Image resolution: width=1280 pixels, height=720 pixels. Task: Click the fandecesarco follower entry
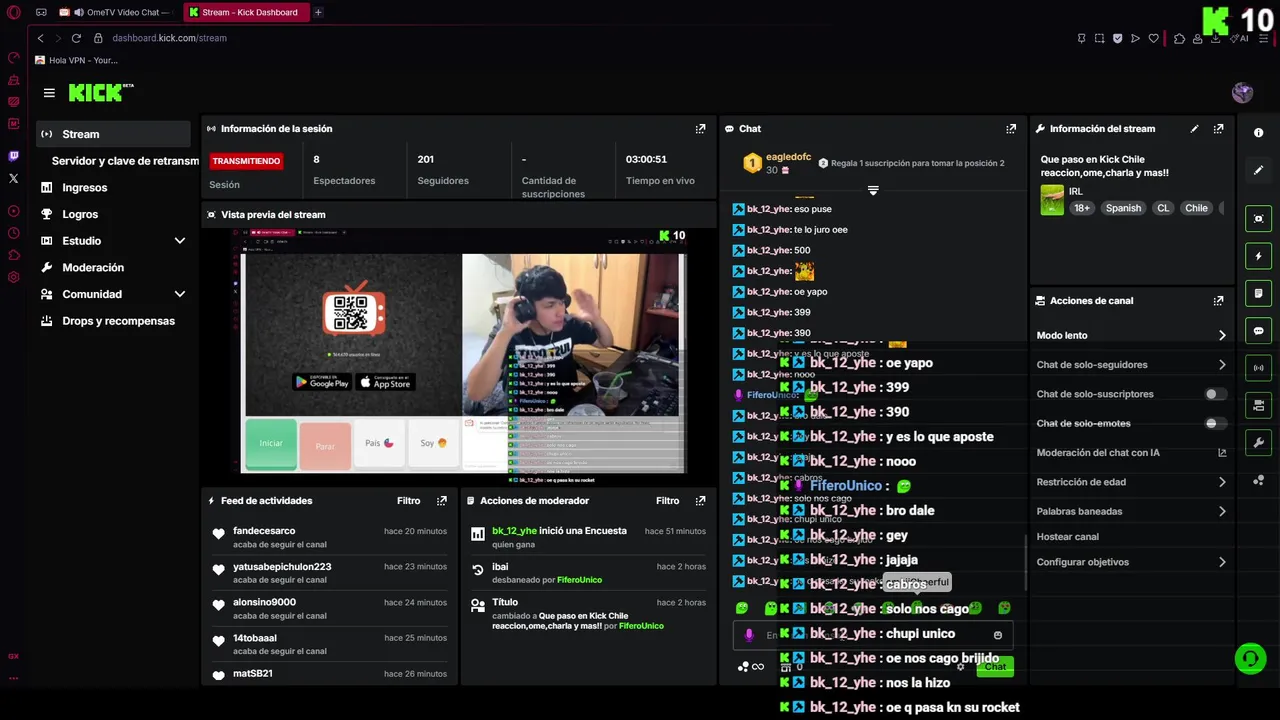(330, 538)
